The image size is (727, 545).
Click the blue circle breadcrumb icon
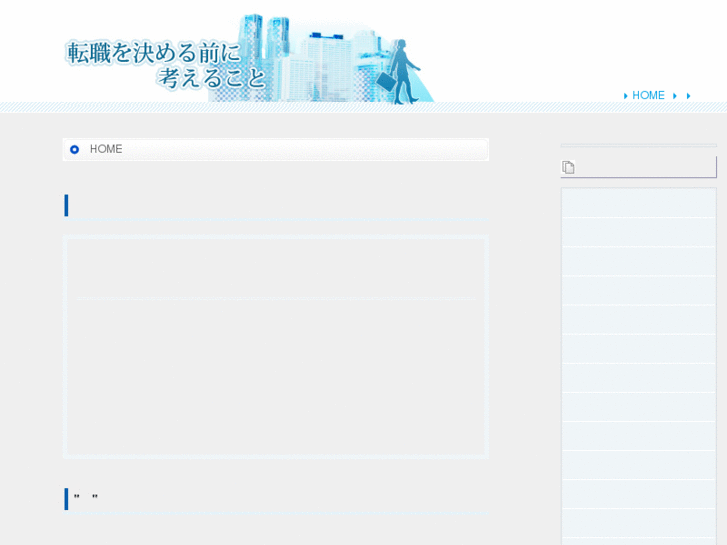point(74,149)
